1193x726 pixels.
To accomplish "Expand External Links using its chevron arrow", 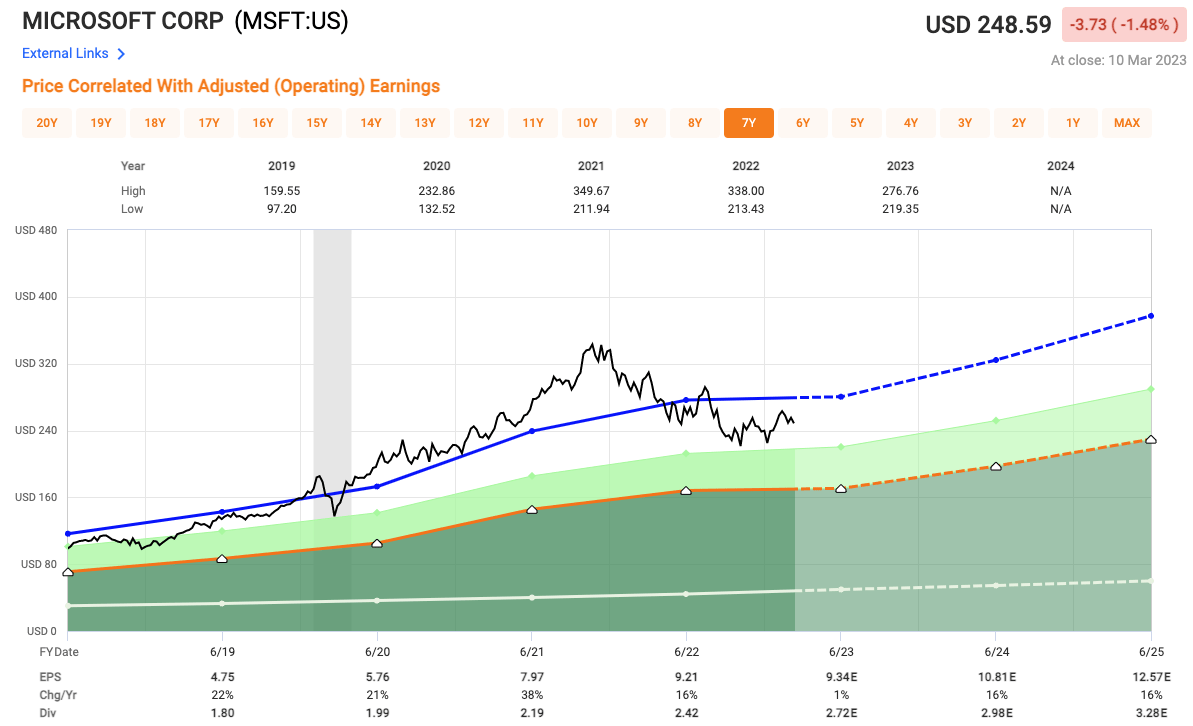I will point(123,54).
